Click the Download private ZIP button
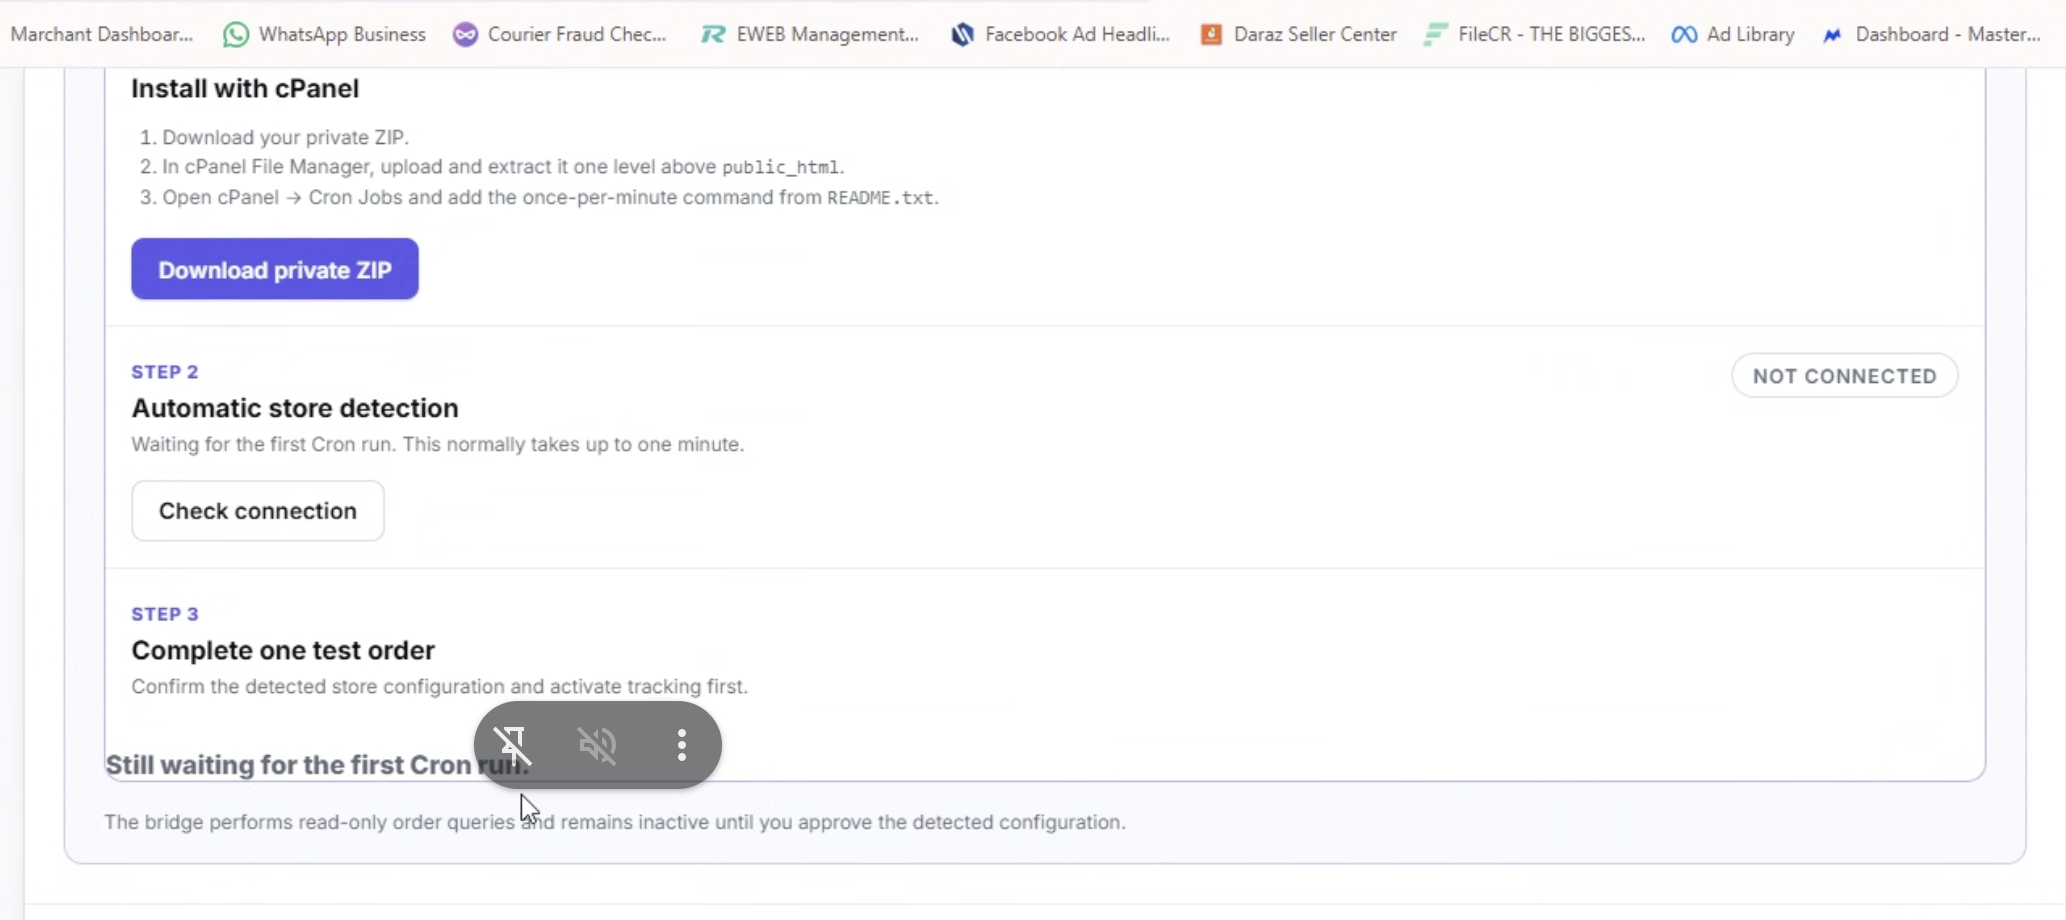 click(275, 269)
